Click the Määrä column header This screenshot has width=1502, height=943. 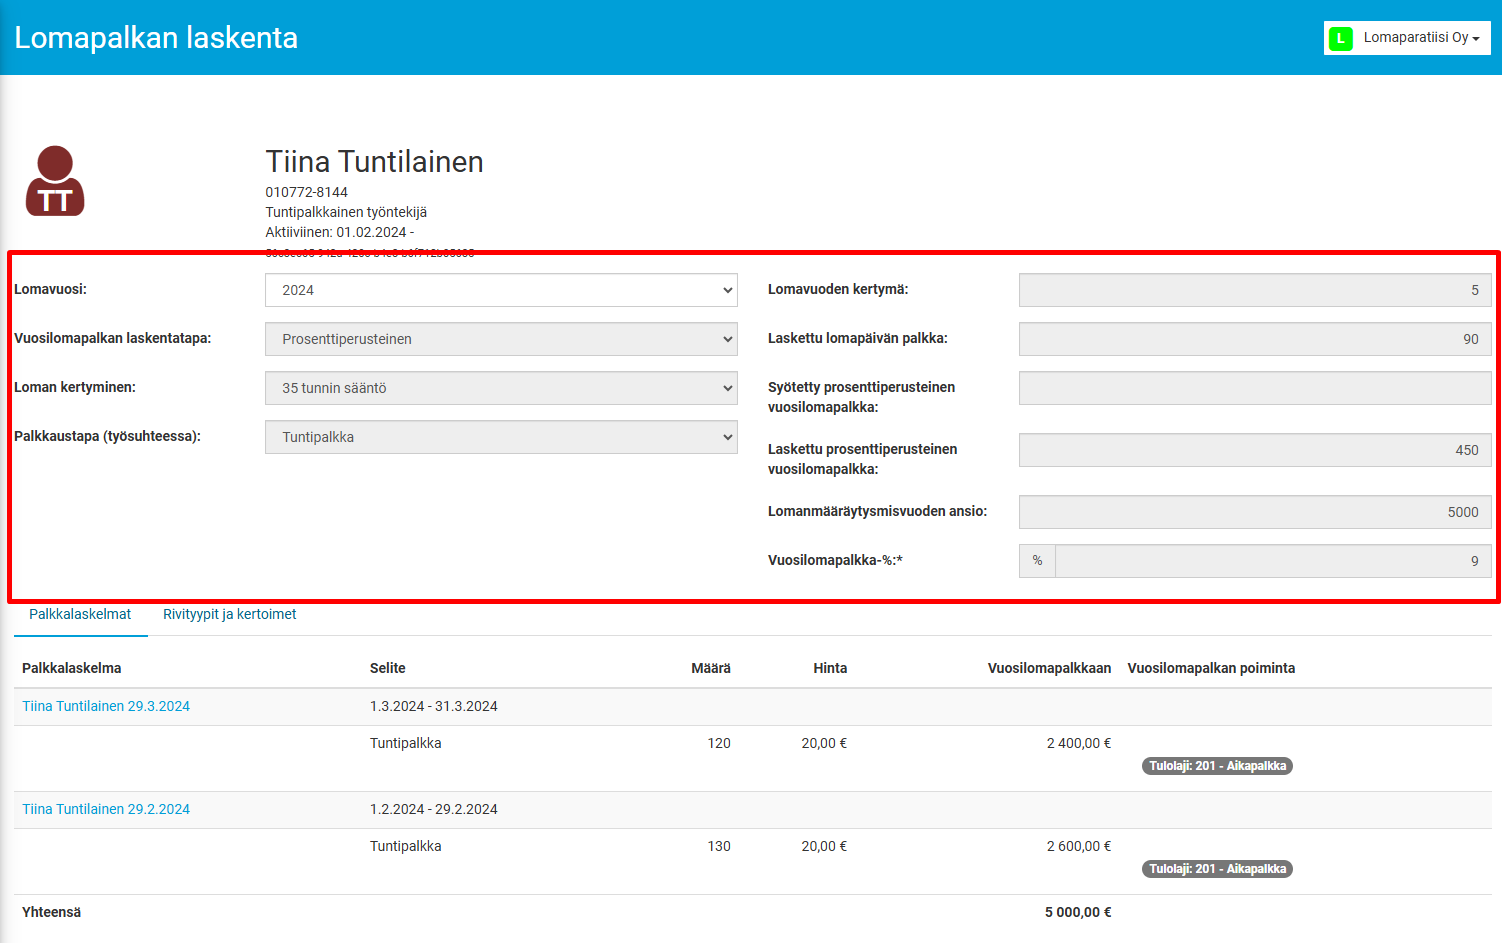(x=711, y=668)
